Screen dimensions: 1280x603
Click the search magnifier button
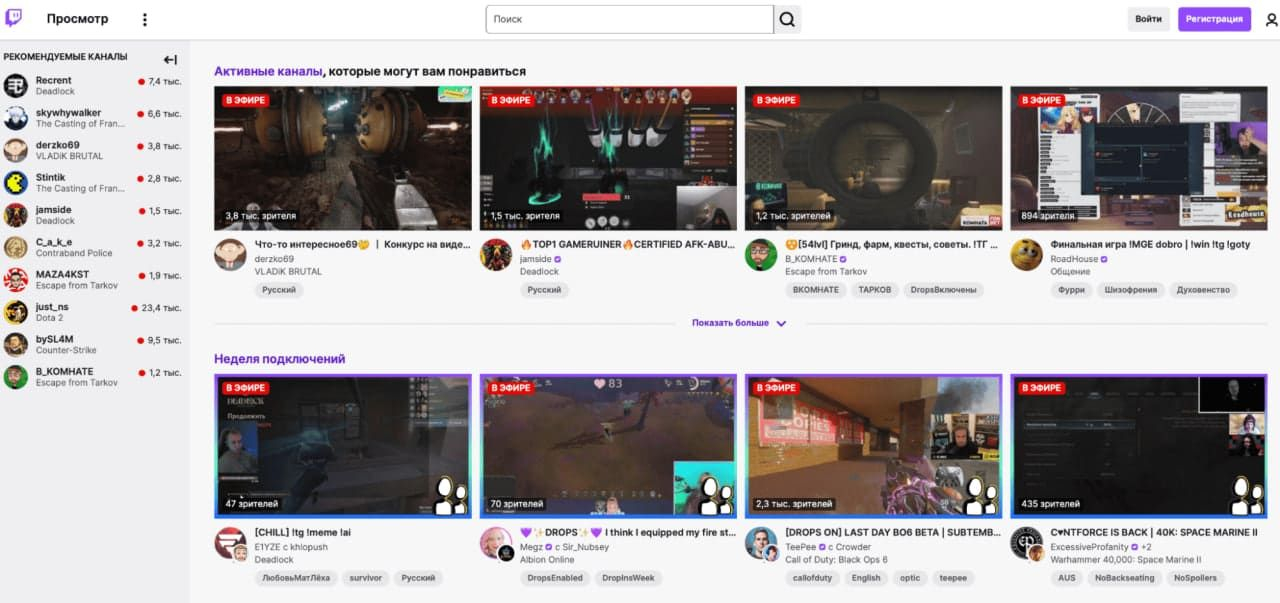click(787, 19)
